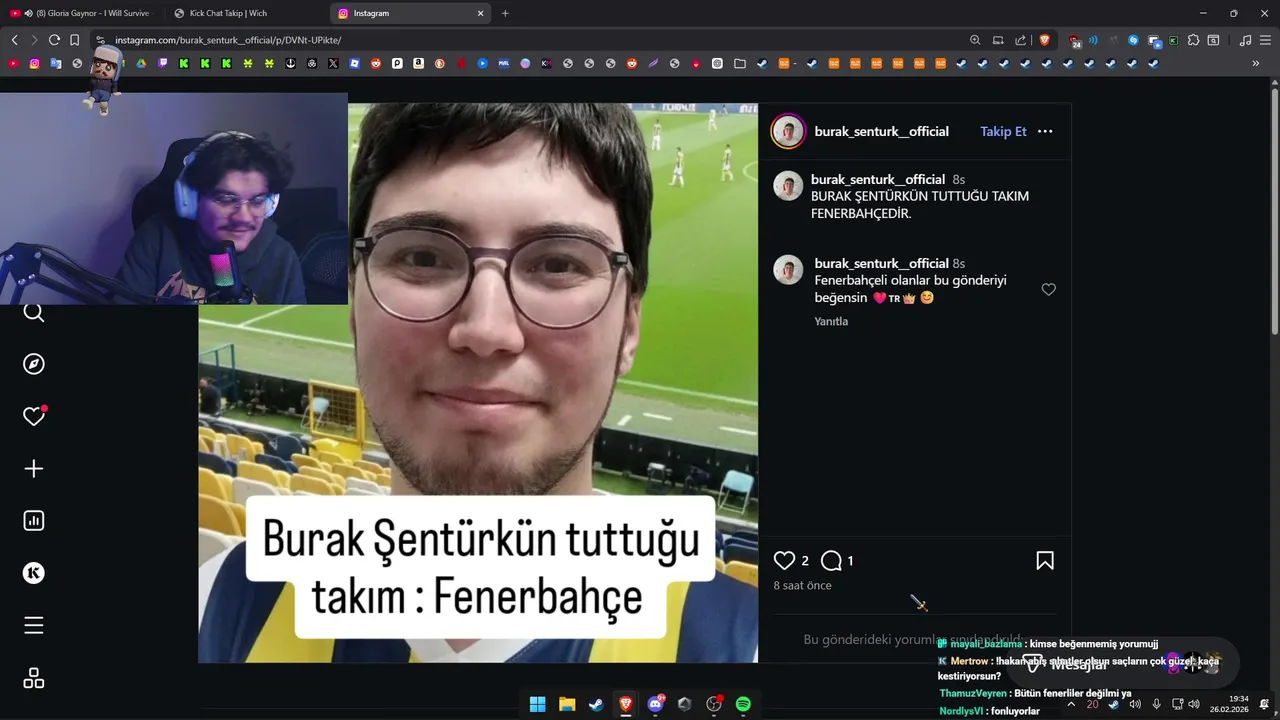The image size is (1280, 720).
Task: Open Instagram notifications heart icon
Action: click(x=34, y=416)
